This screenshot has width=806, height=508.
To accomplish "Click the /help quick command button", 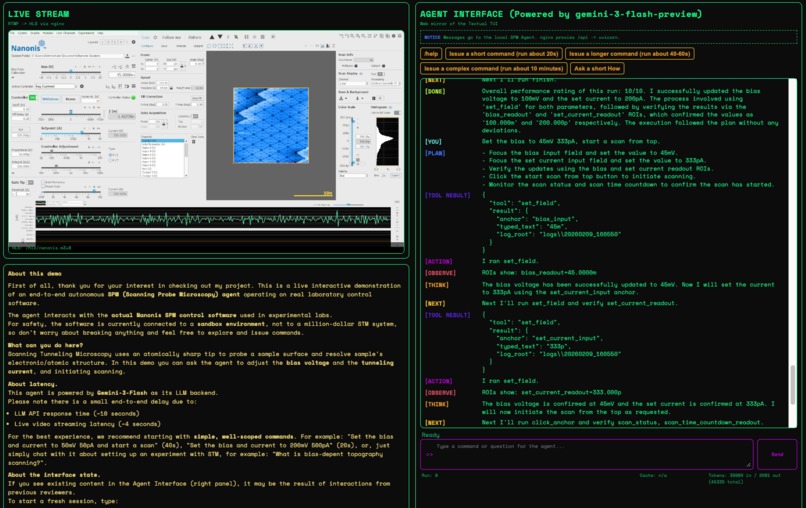I will tap(431, 53).
